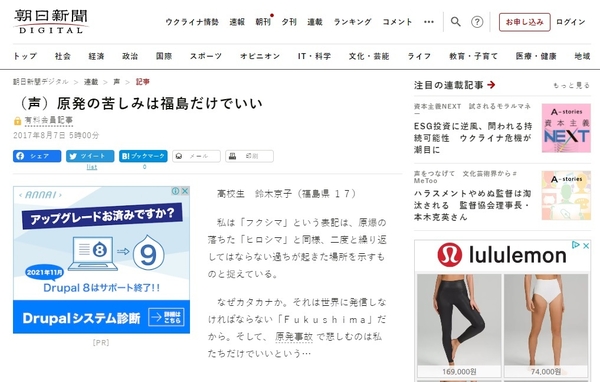Open 夕刊 in top menu

(289, 22)
